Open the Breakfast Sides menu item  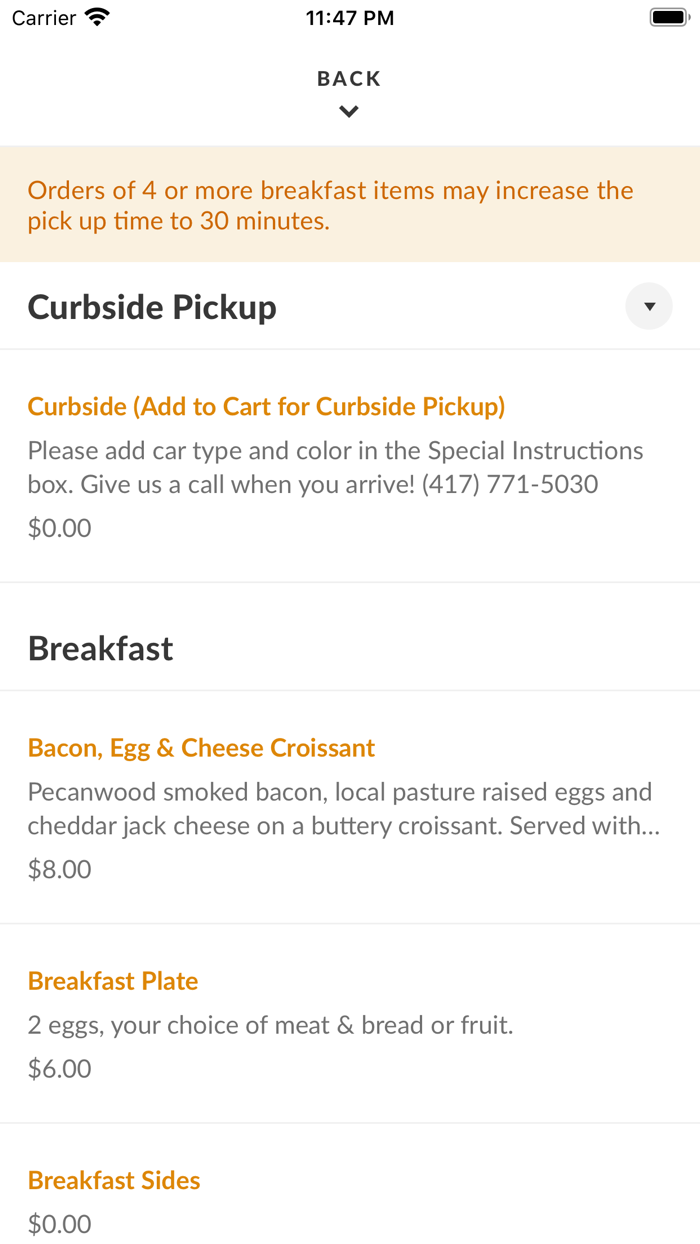click(114, 1180)
